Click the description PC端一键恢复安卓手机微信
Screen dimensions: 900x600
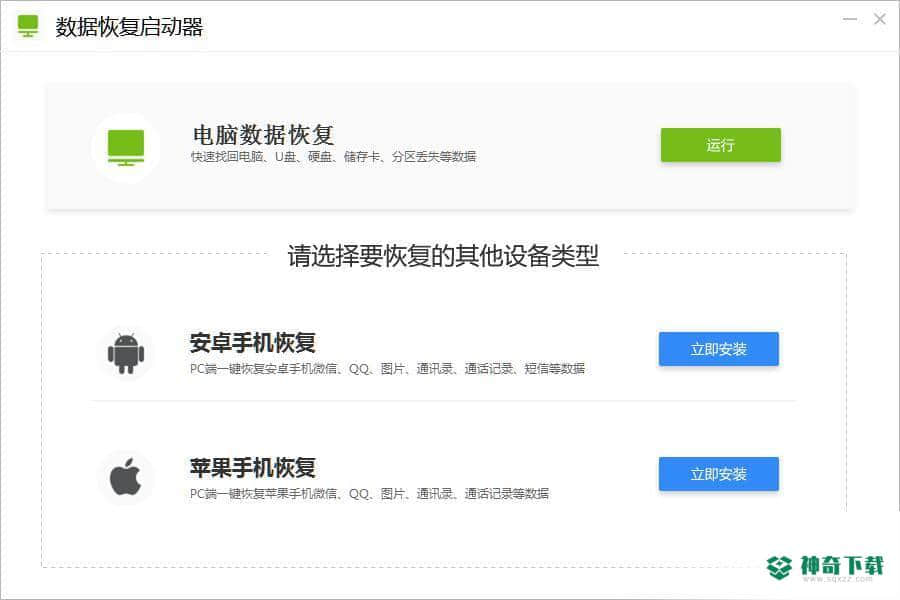pos(387,369)
